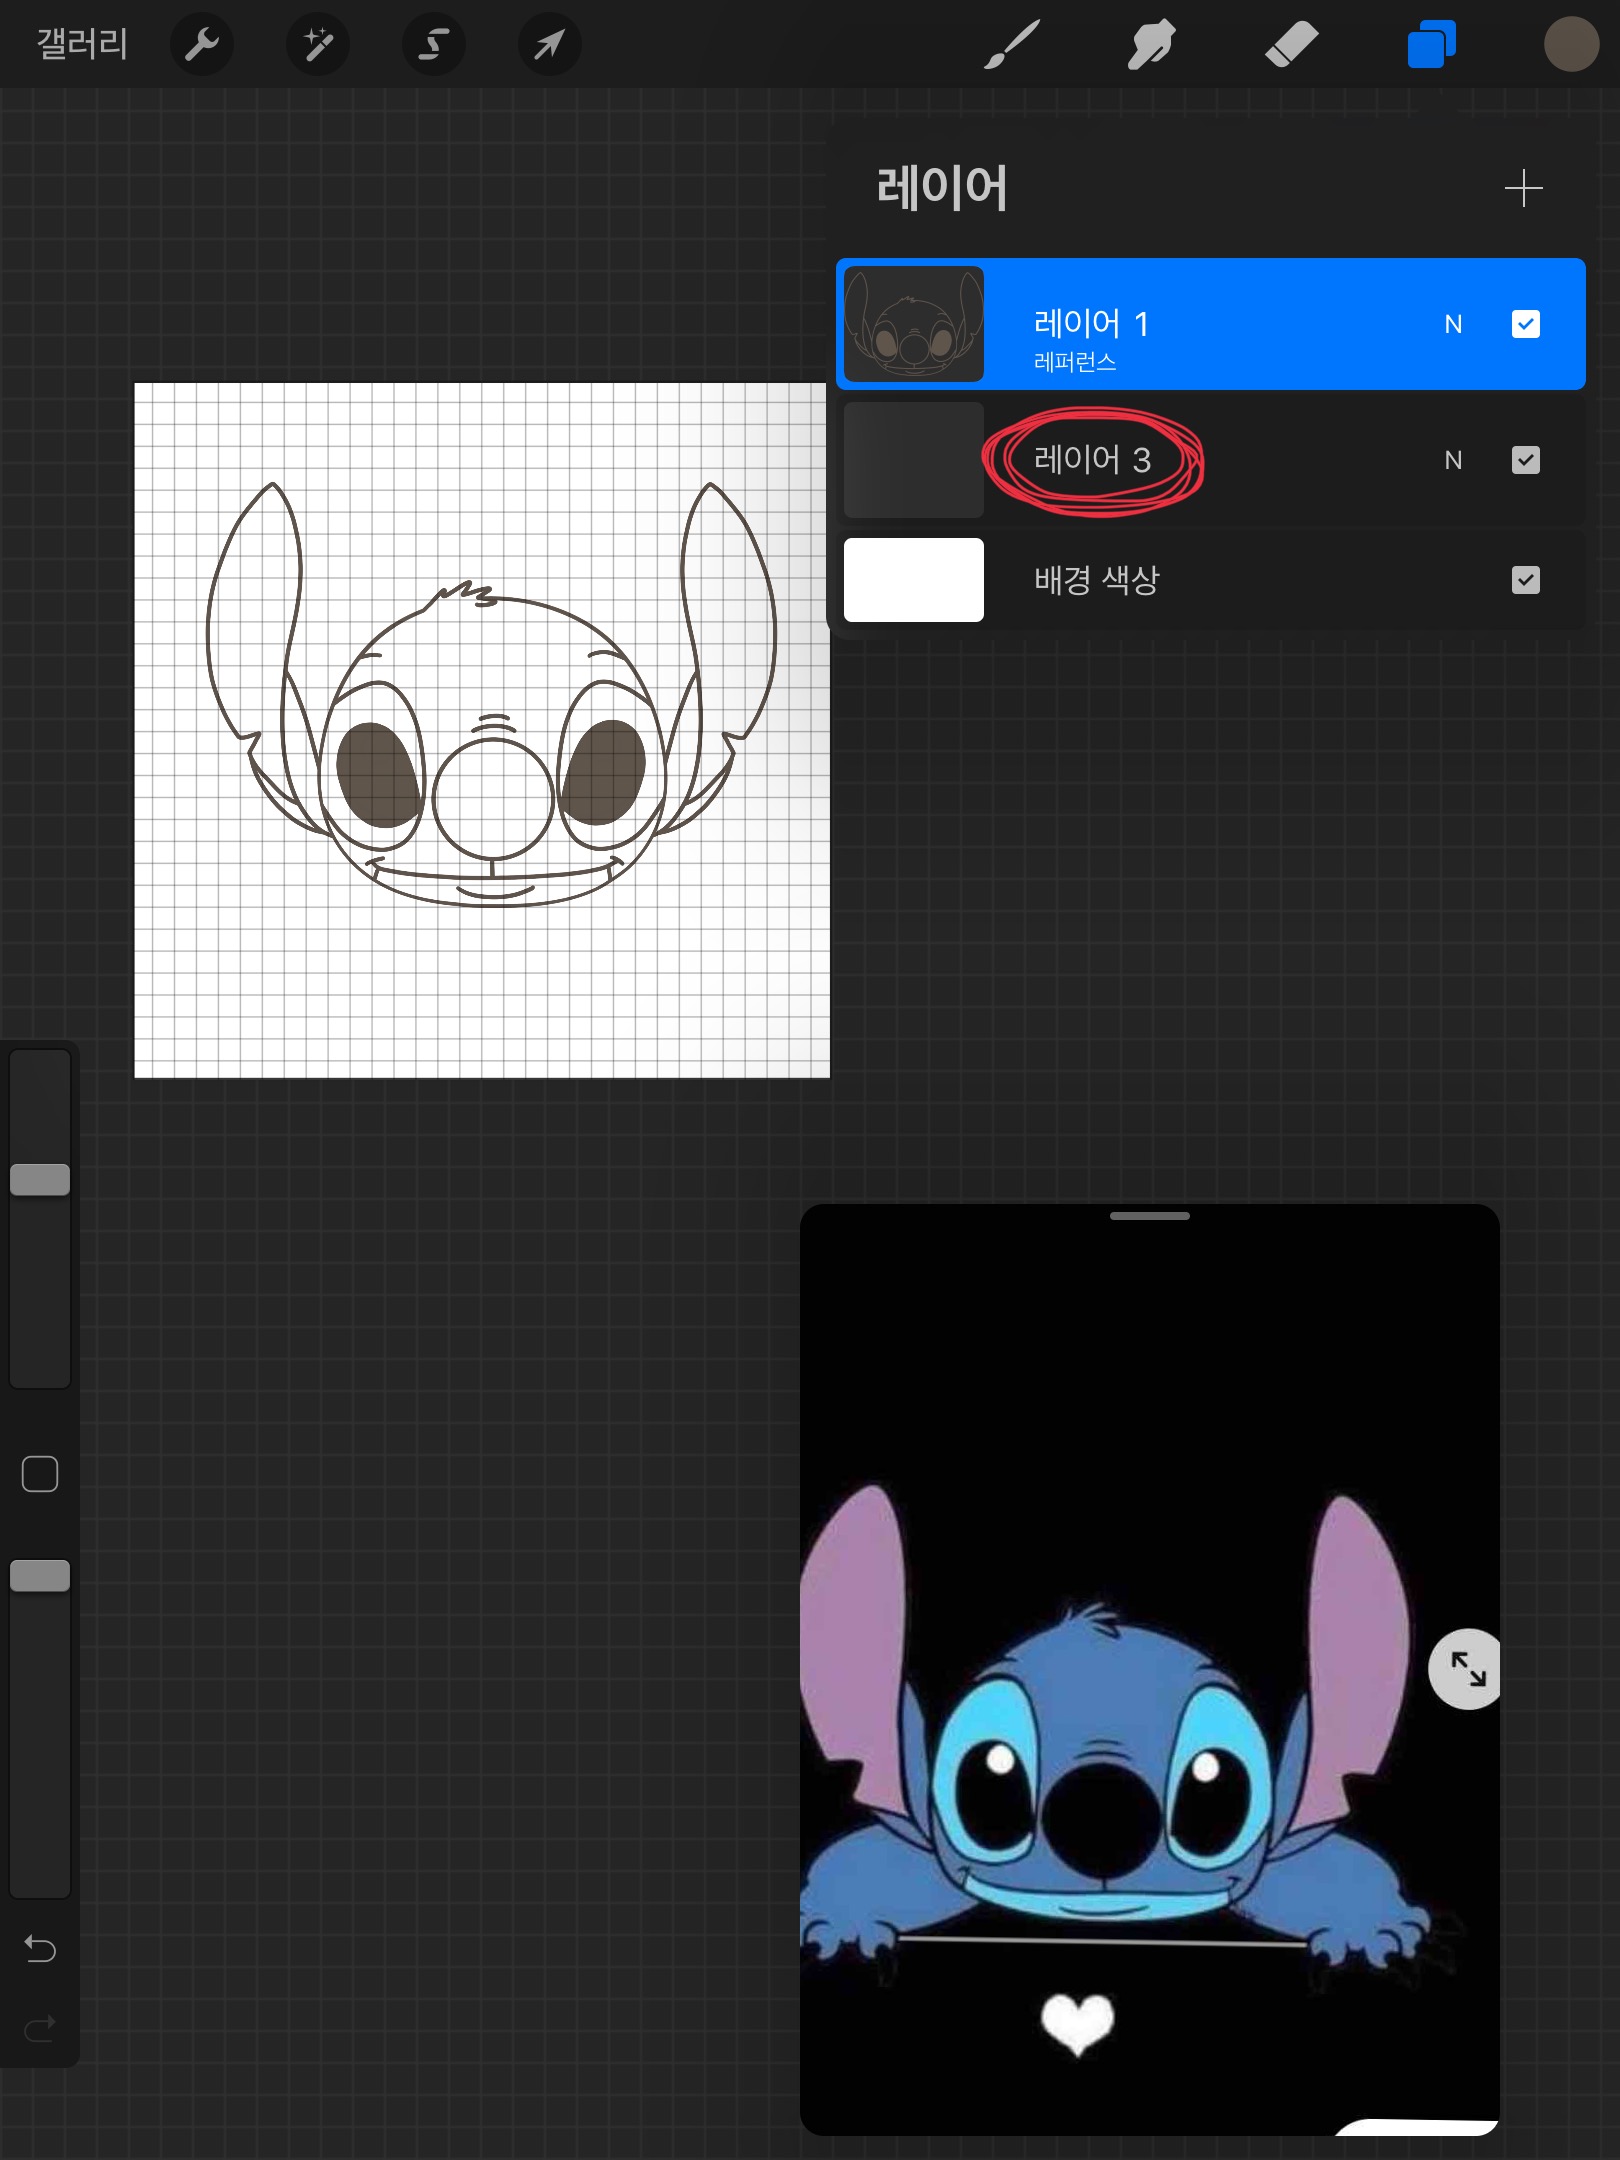Tap the square modify button on sidebar

pyautogui.click(x=40, y=1474)
